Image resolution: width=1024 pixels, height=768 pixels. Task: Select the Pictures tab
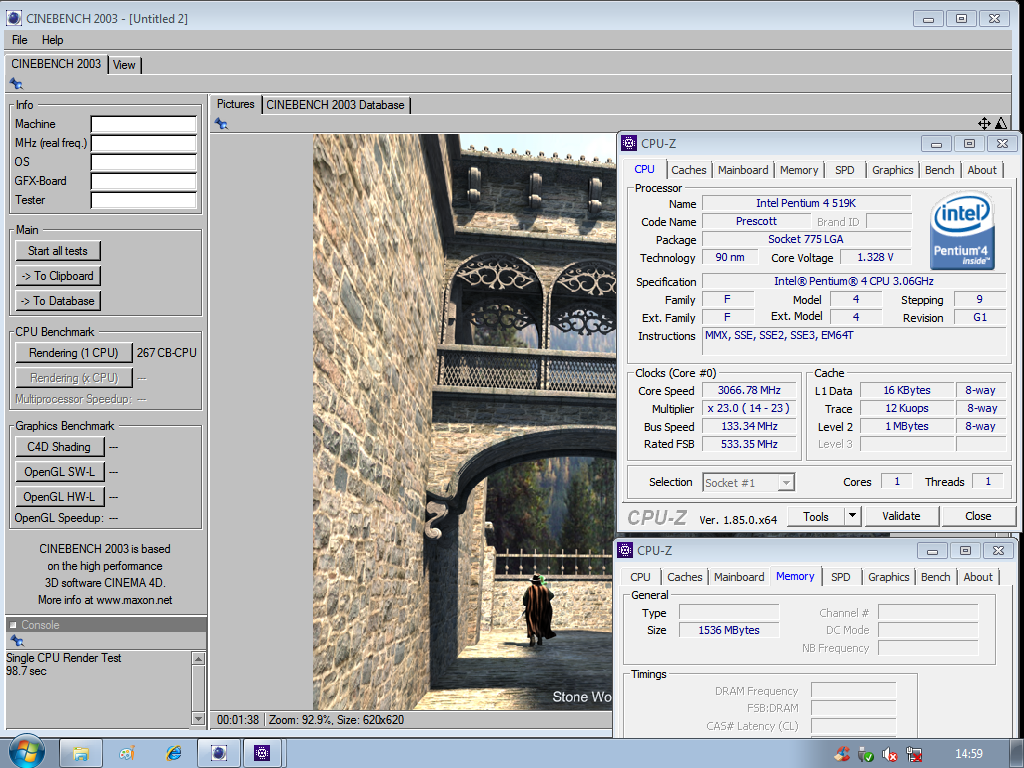point(235,104)
